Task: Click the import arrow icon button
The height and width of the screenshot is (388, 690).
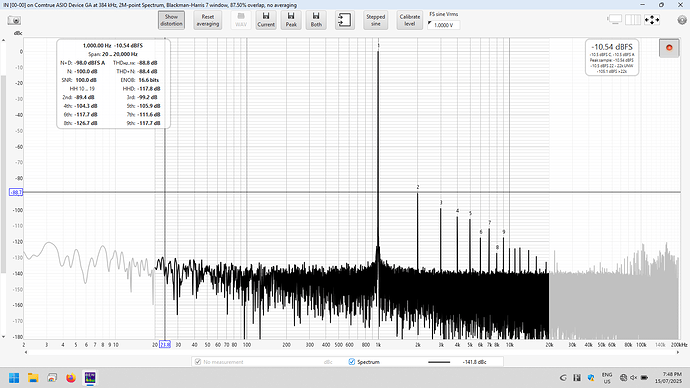Action: (345, 20)
